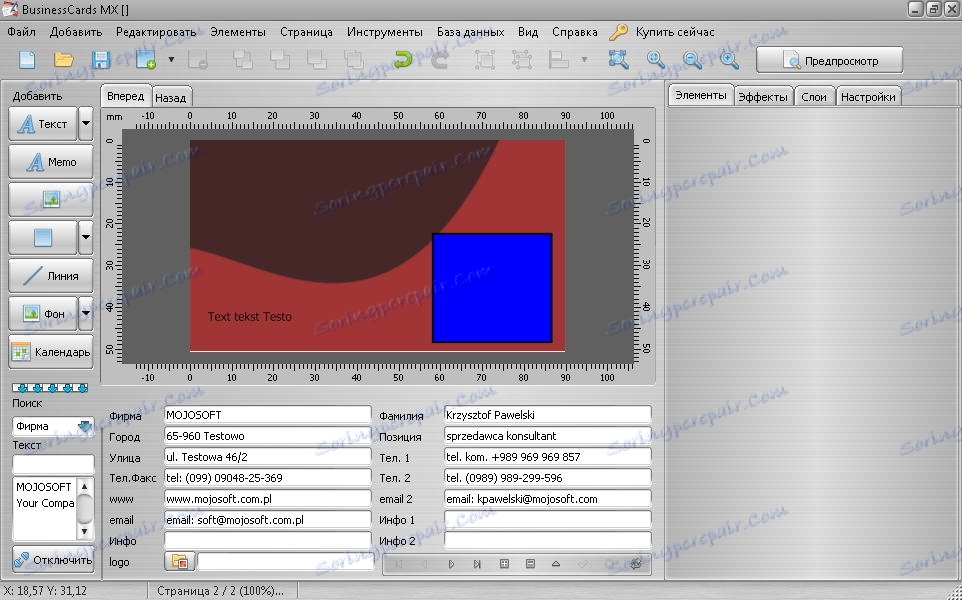Image resolution: width=962 pixels, height=600 pixels.
Task: Click the logo browse folder icon
Action: (180, 563)
